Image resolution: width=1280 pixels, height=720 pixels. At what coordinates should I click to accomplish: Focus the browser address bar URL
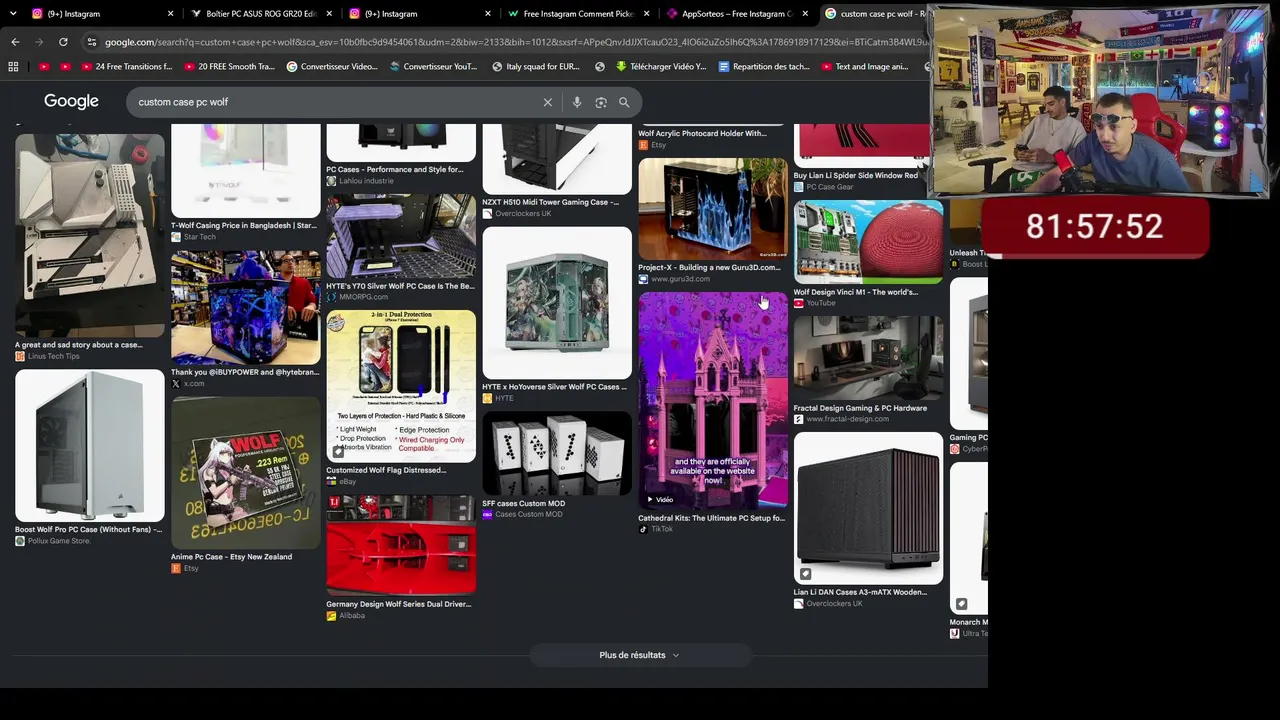(515, 42)
